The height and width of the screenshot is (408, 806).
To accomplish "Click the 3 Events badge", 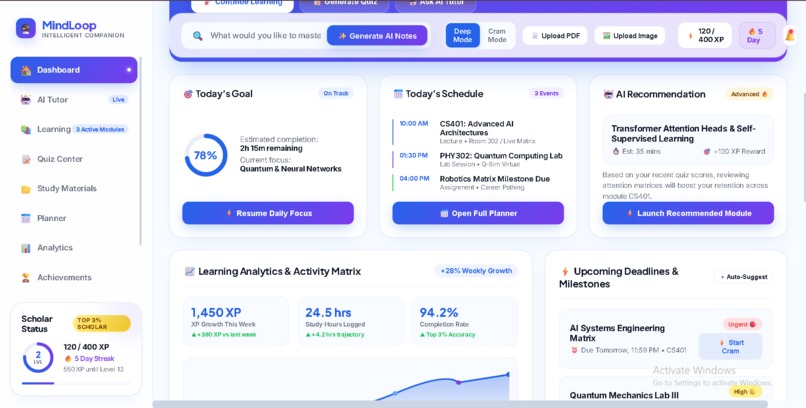I will 546,94.
